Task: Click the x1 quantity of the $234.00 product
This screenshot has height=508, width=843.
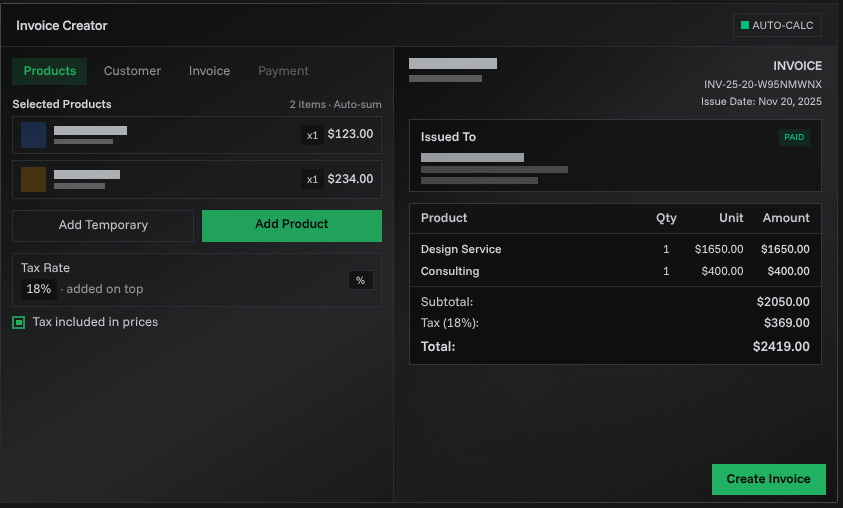Action: pos(312,180)
